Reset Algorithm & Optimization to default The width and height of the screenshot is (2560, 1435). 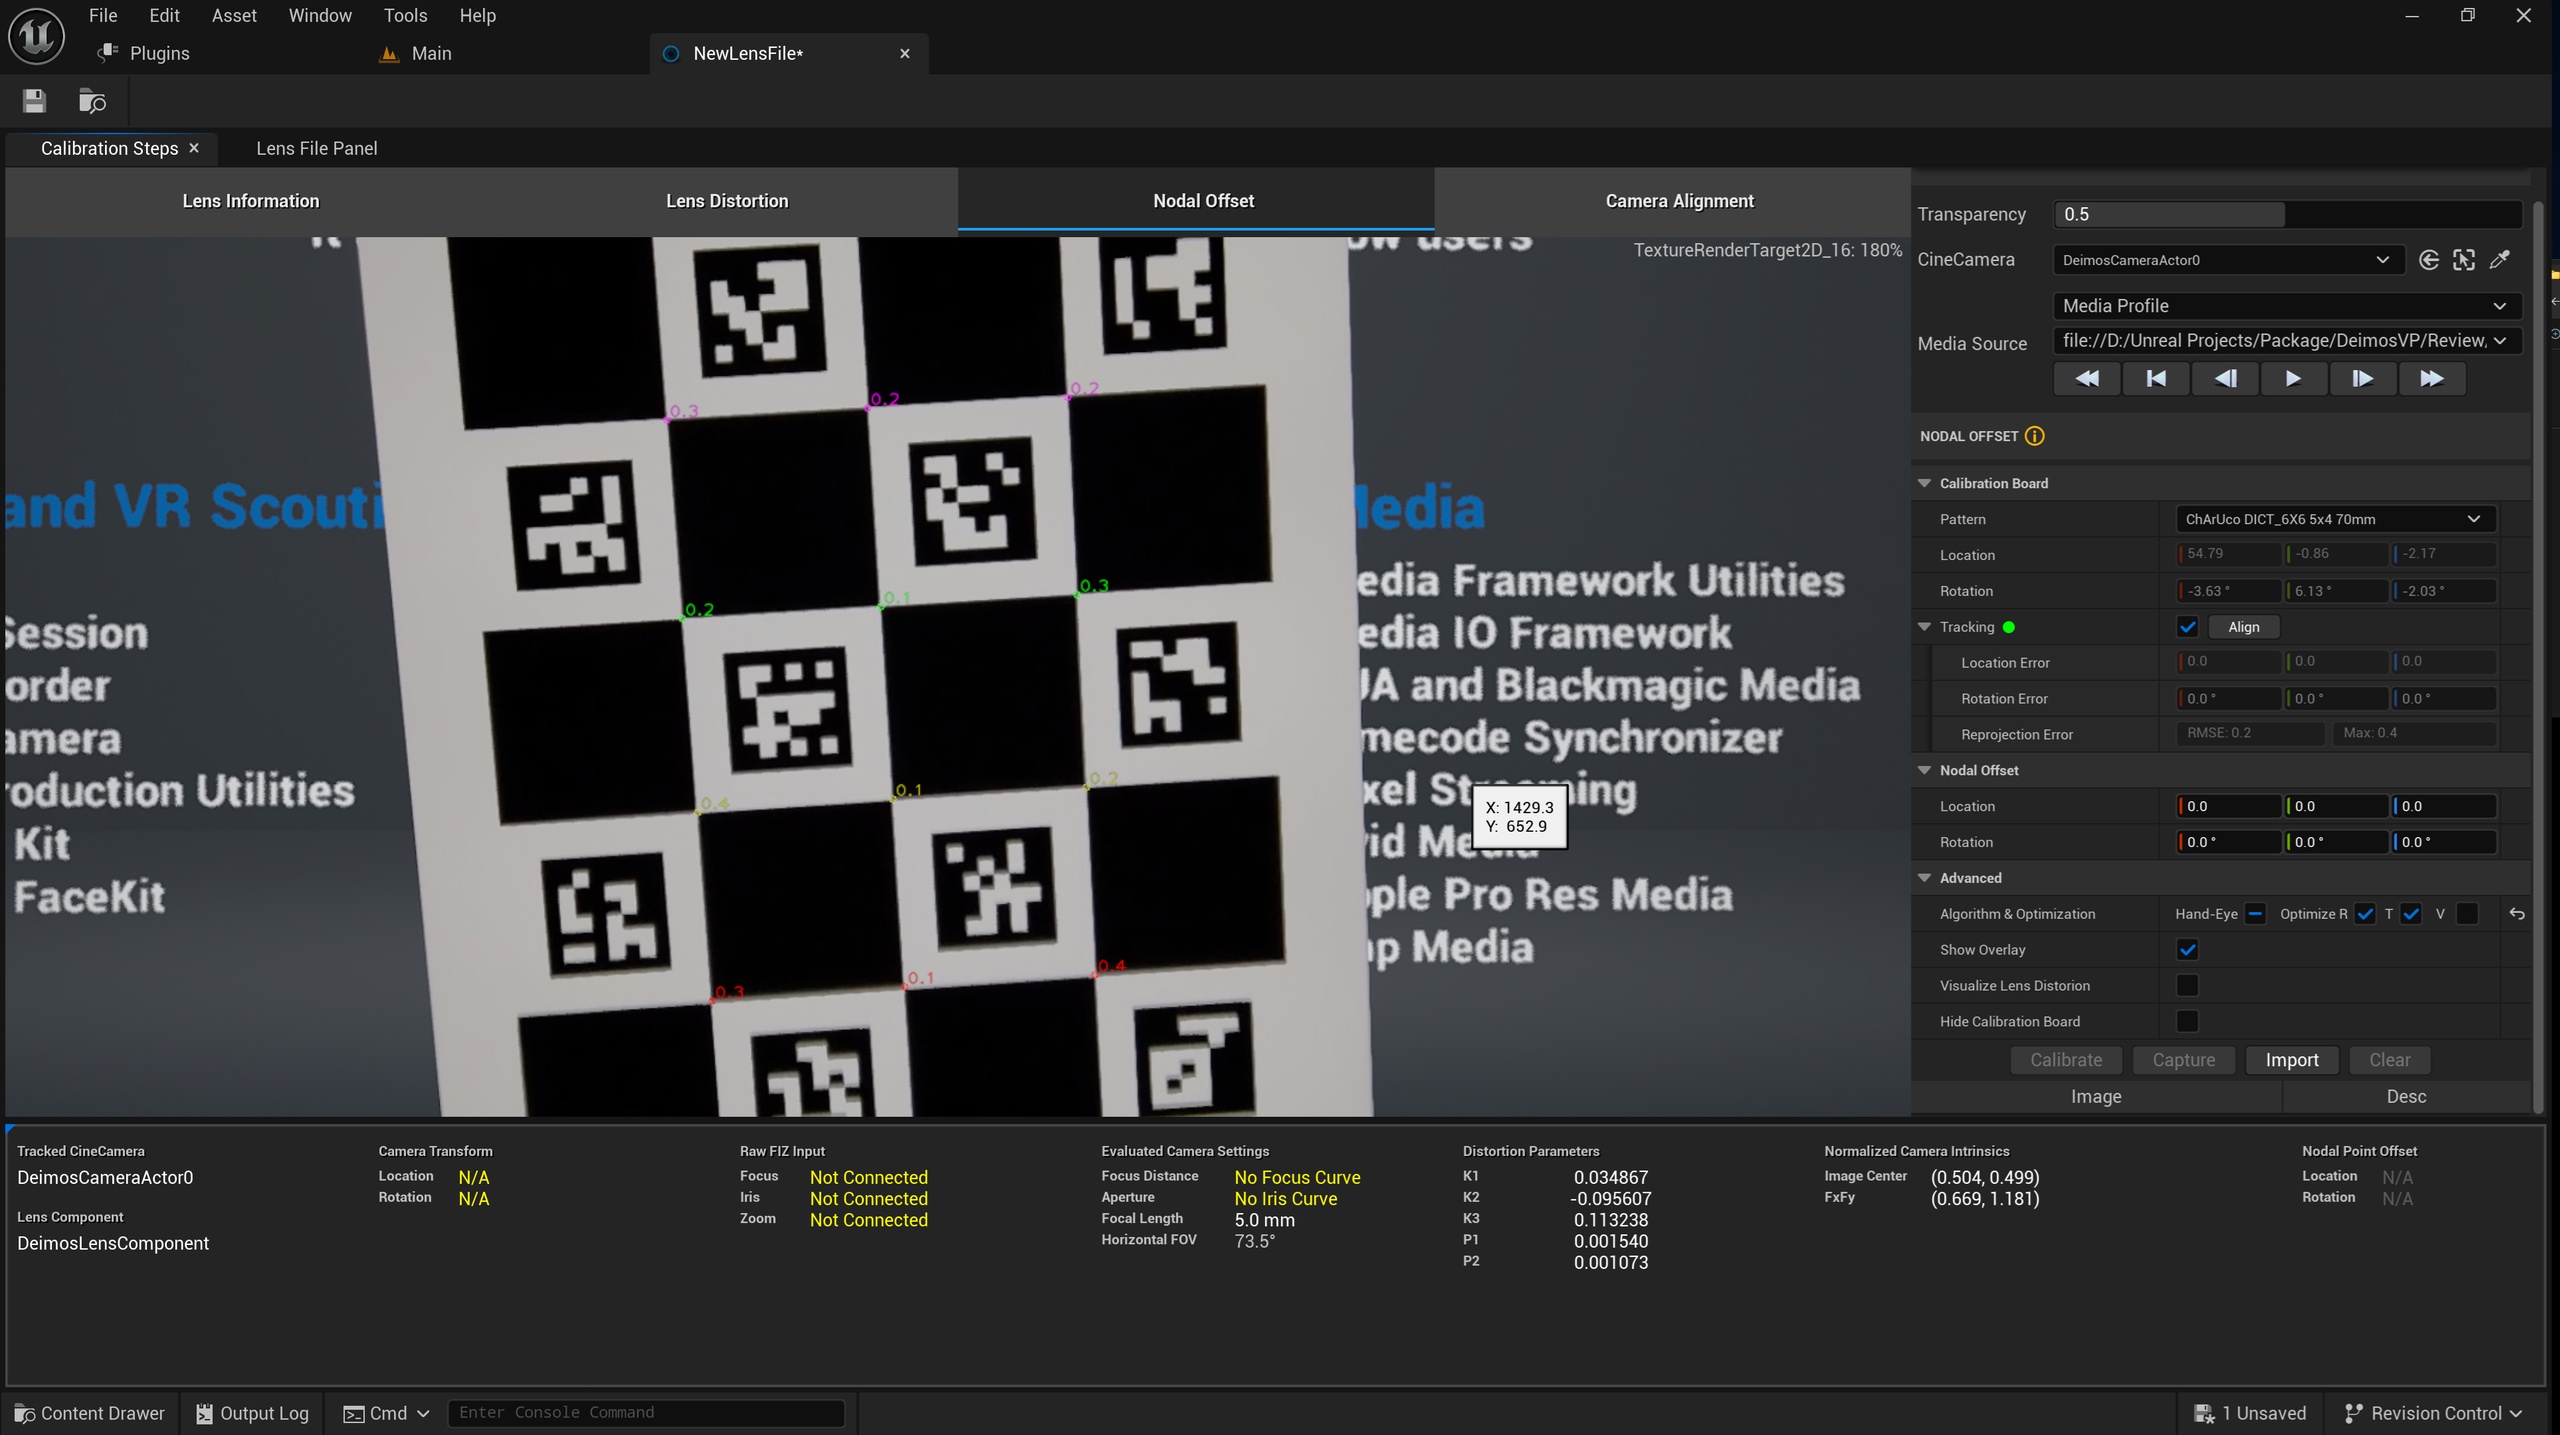2517,914
